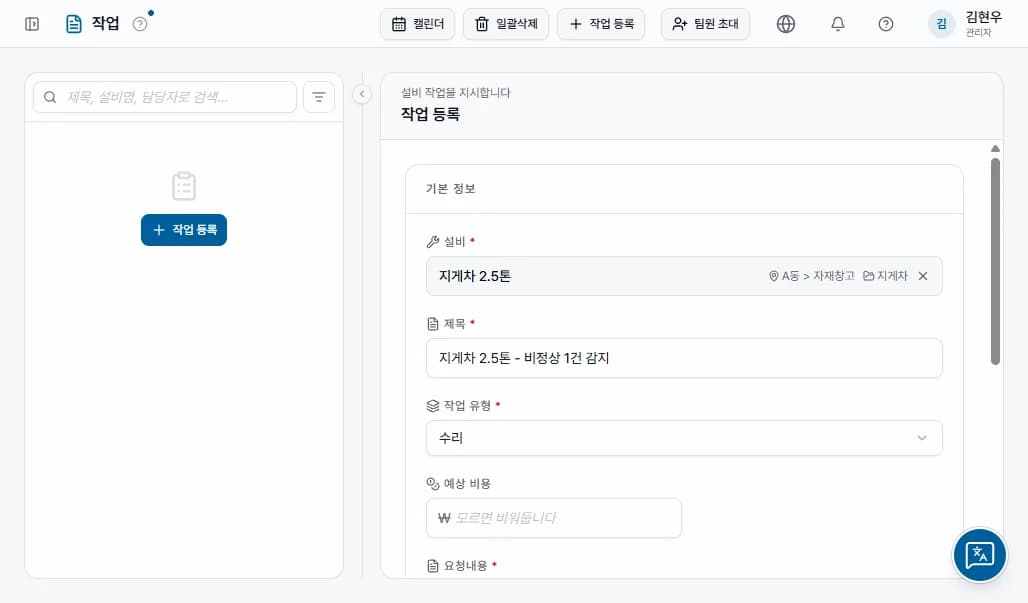Edit the 제목 title input field

[684, 358]
